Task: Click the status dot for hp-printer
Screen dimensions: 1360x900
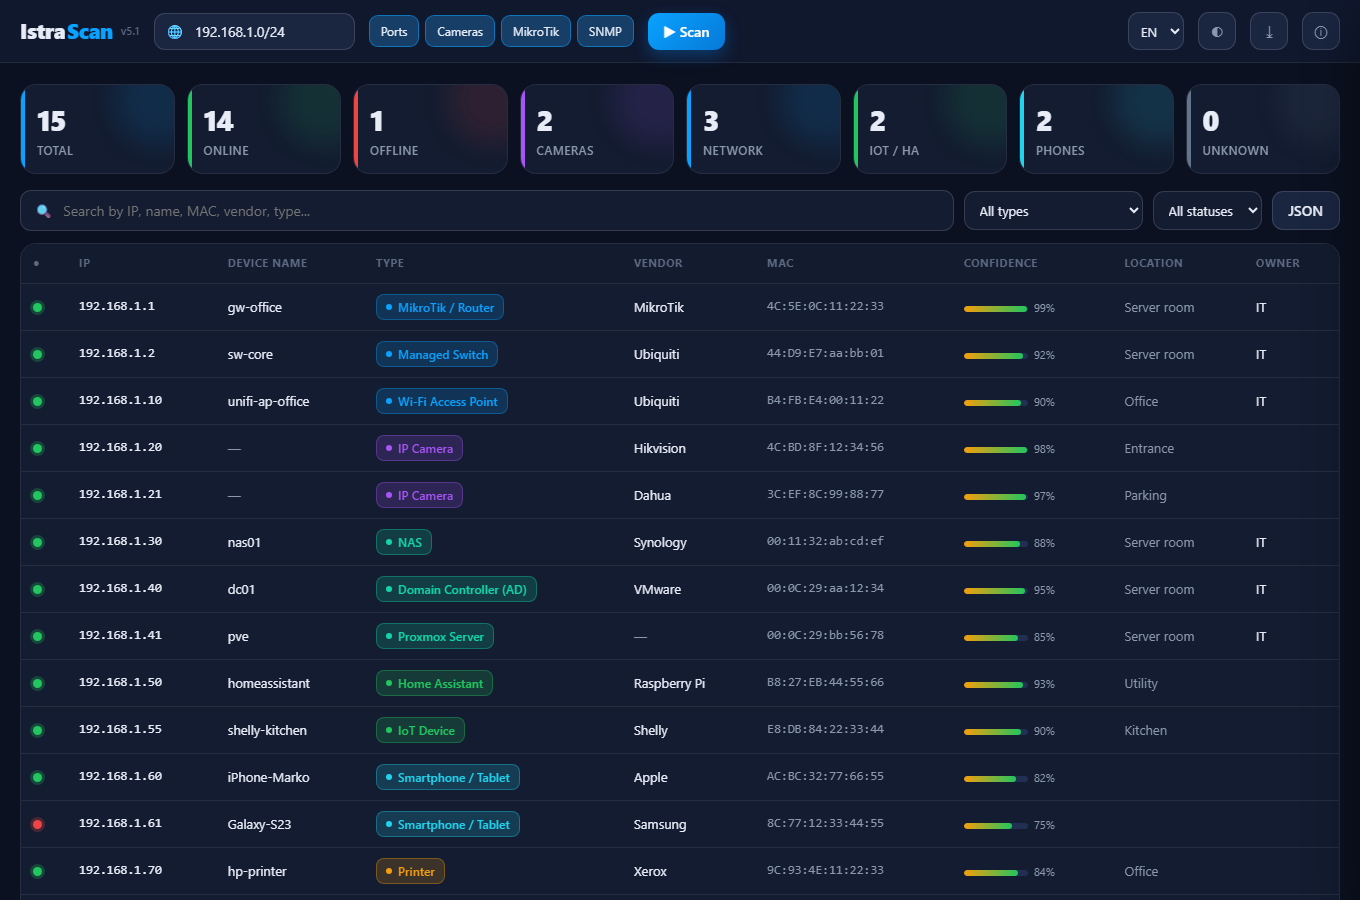Action: [x=38, y=872]
